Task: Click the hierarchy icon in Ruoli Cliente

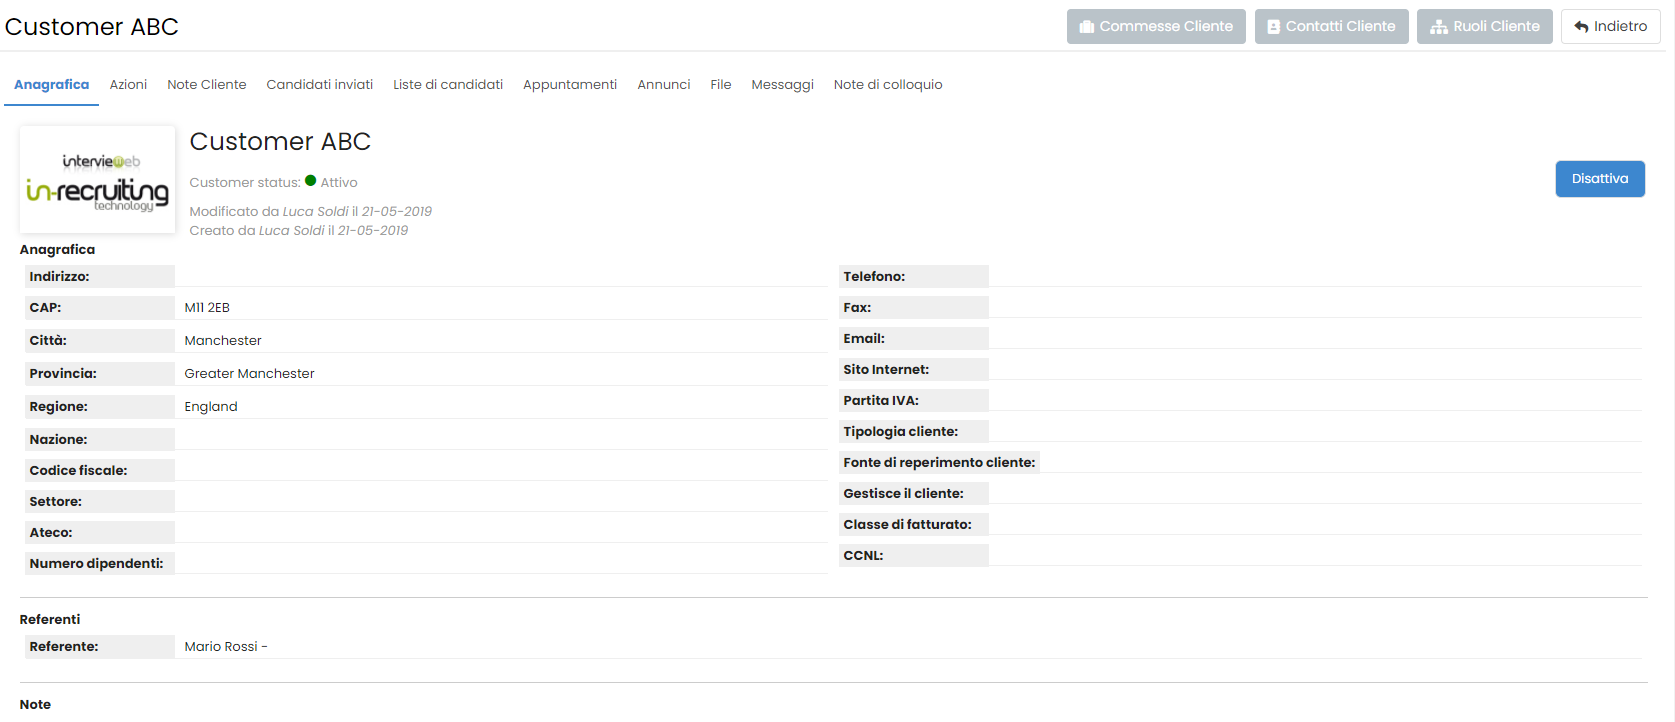Action: coord(1438,27)
